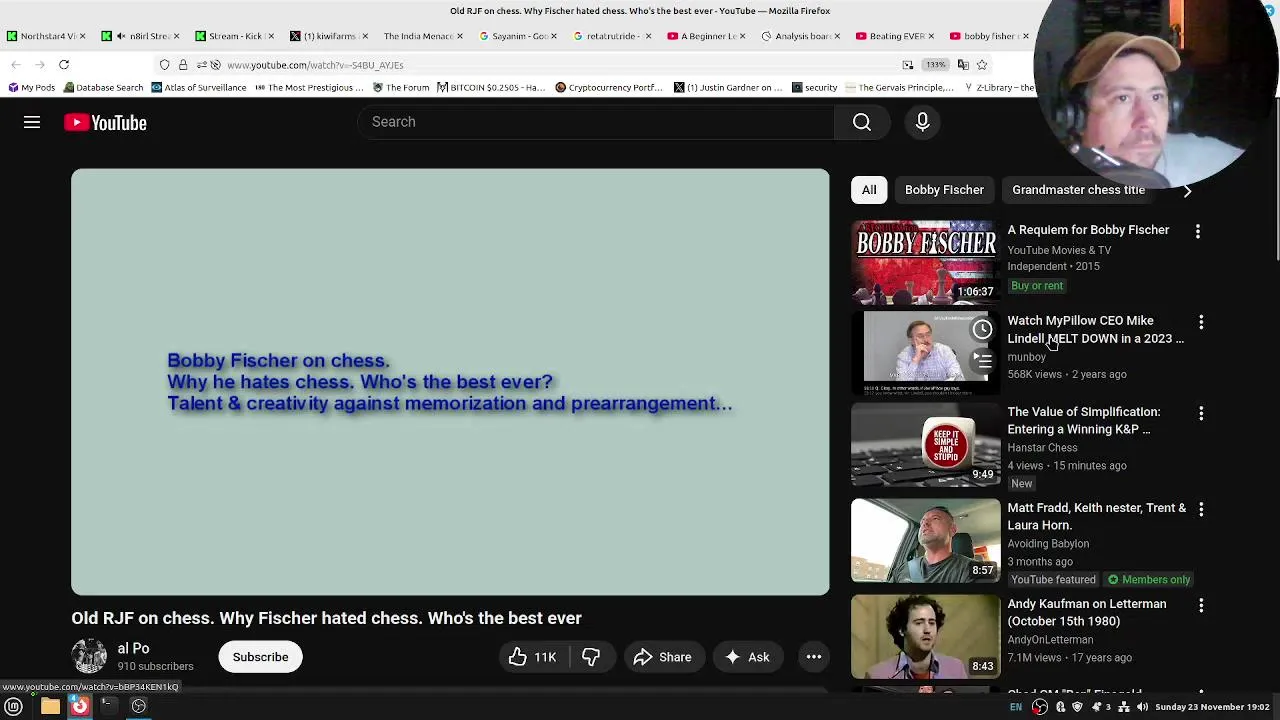Open Database Search bookmark
This screenshot has width=1280, height=720.
(x=103, y=87)
